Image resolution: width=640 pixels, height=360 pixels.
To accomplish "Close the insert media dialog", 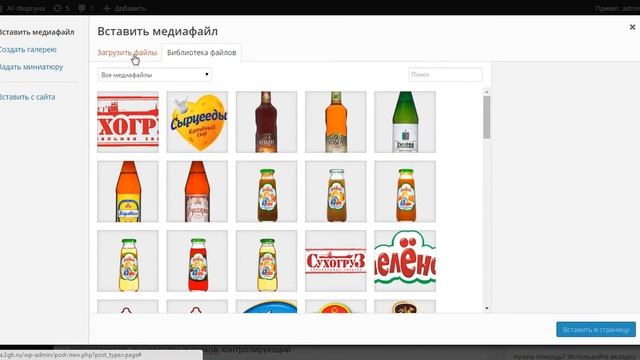I will (632, 27).
